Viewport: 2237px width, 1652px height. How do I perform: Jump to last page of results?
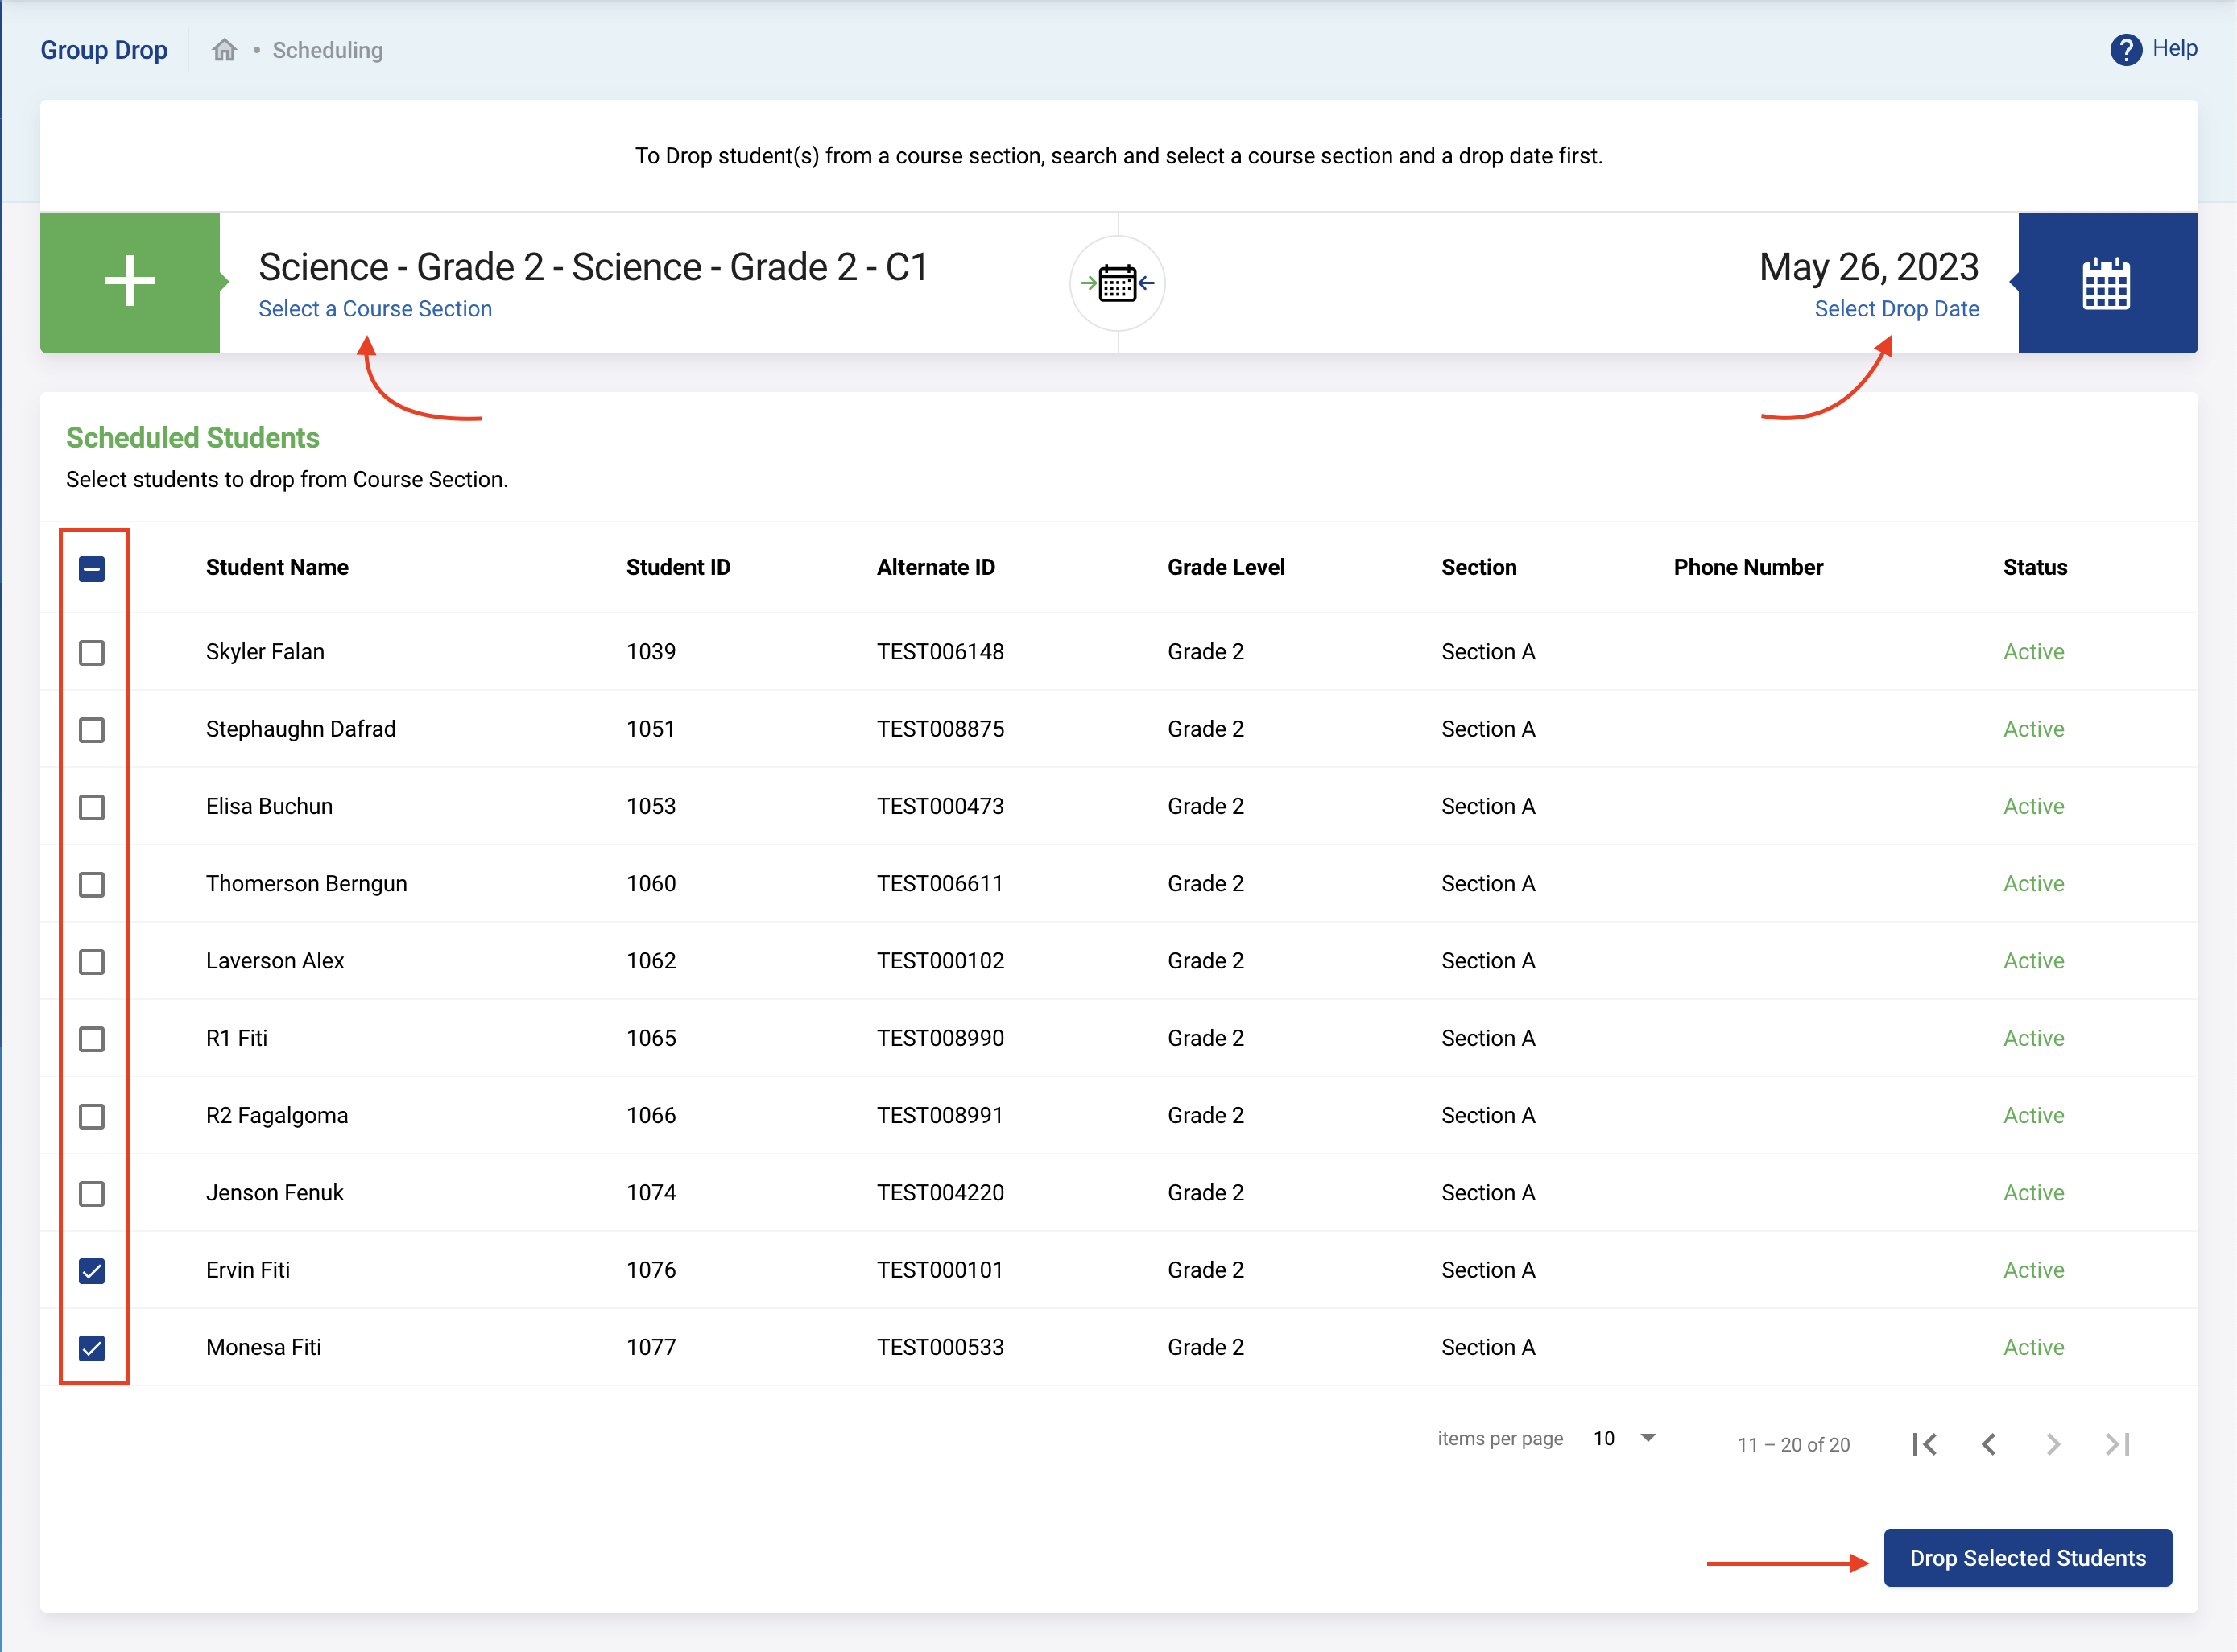(x=2117, y=1444)
